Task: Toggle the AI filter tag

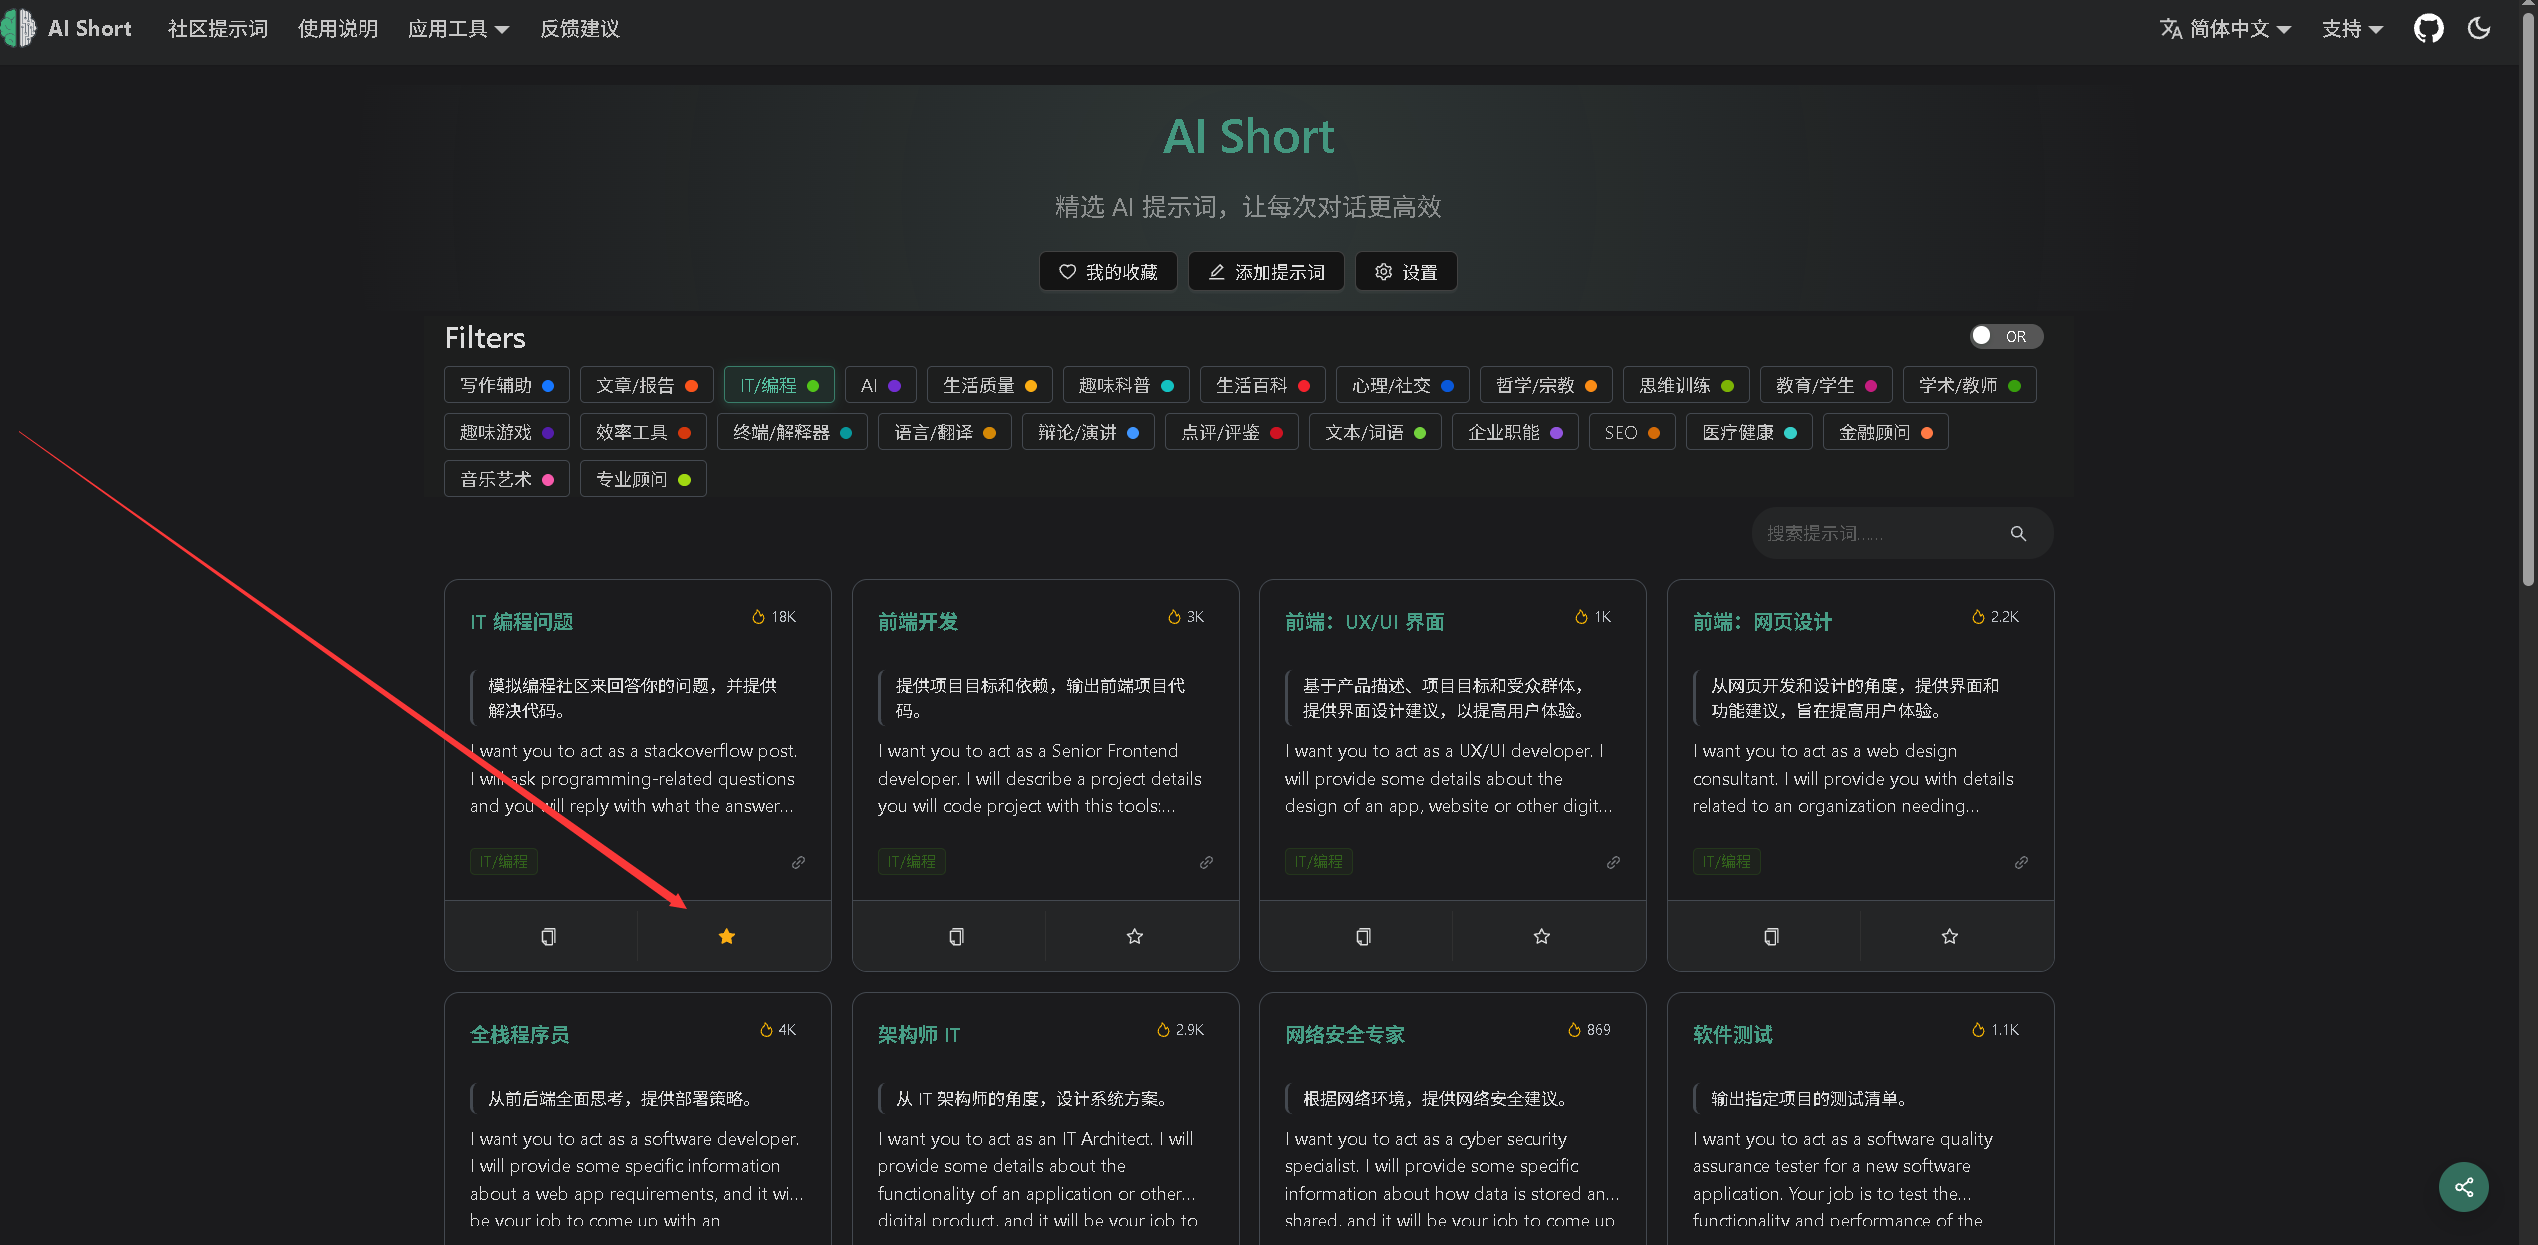Action: (x=881, y=386)
